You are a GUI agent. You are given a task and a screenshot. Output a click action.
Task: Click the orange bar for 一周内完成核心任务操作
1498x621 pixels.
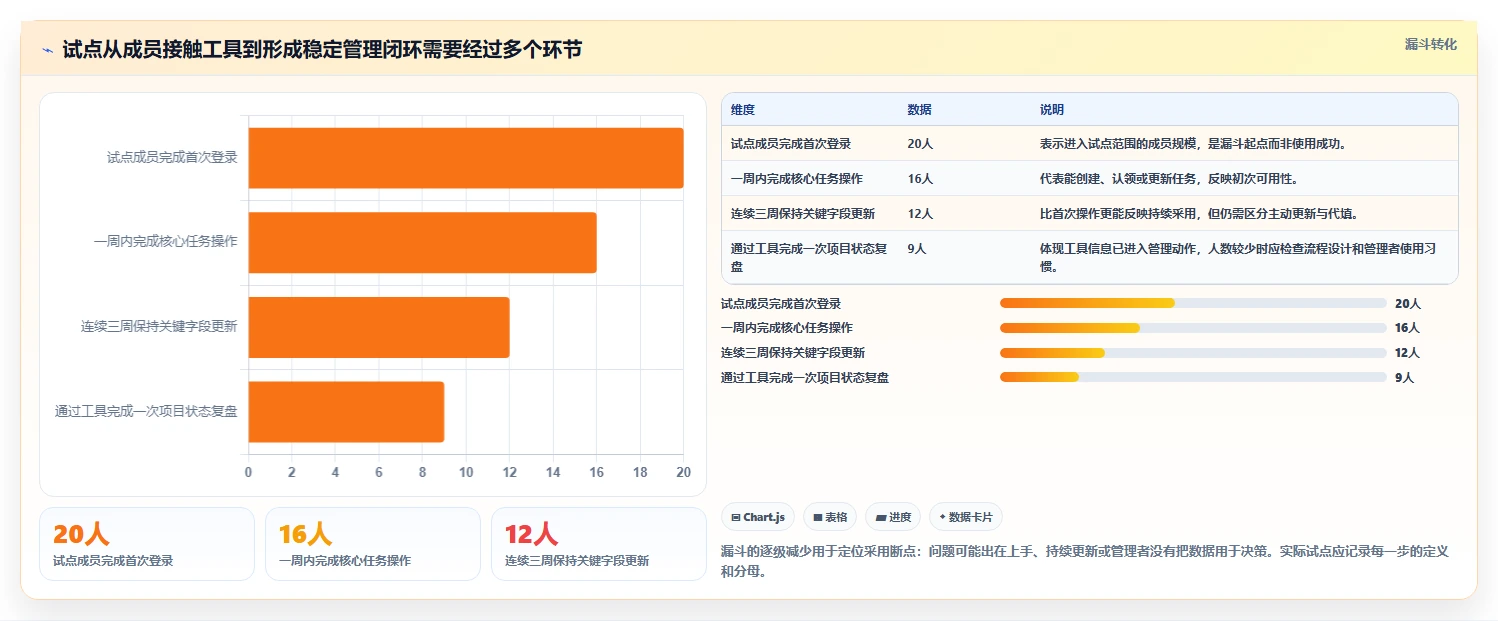(x=422, y=242)
